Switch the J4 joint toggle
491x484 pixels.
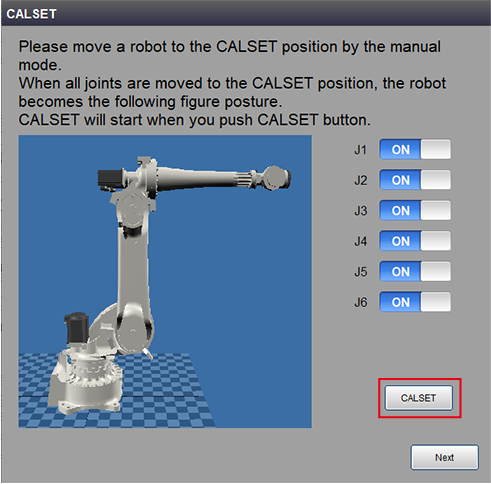[415, 241]
